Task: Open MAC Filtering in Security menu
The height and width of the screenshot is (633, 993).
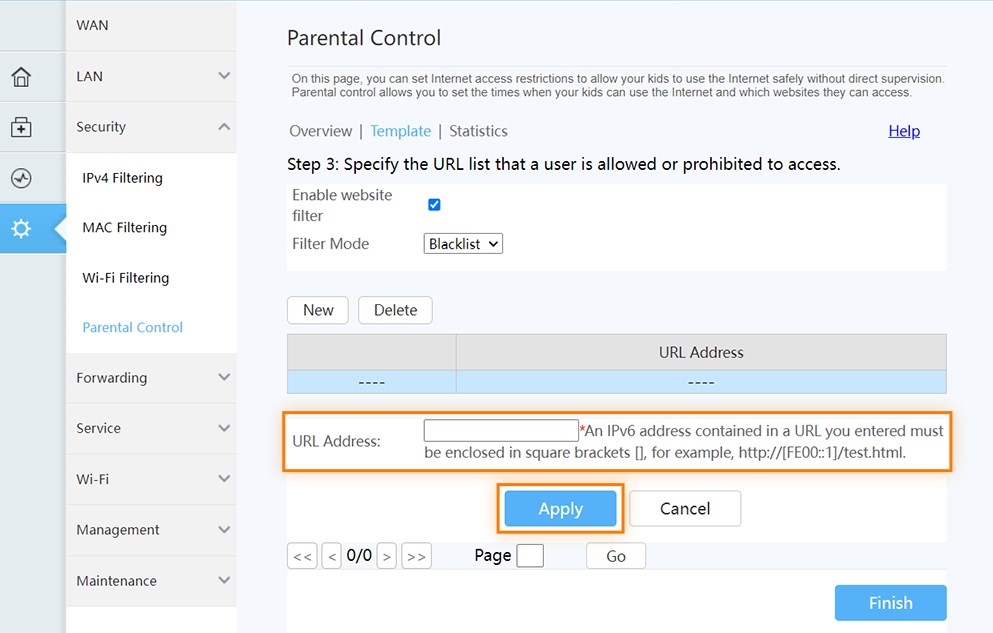Action: 125,227
